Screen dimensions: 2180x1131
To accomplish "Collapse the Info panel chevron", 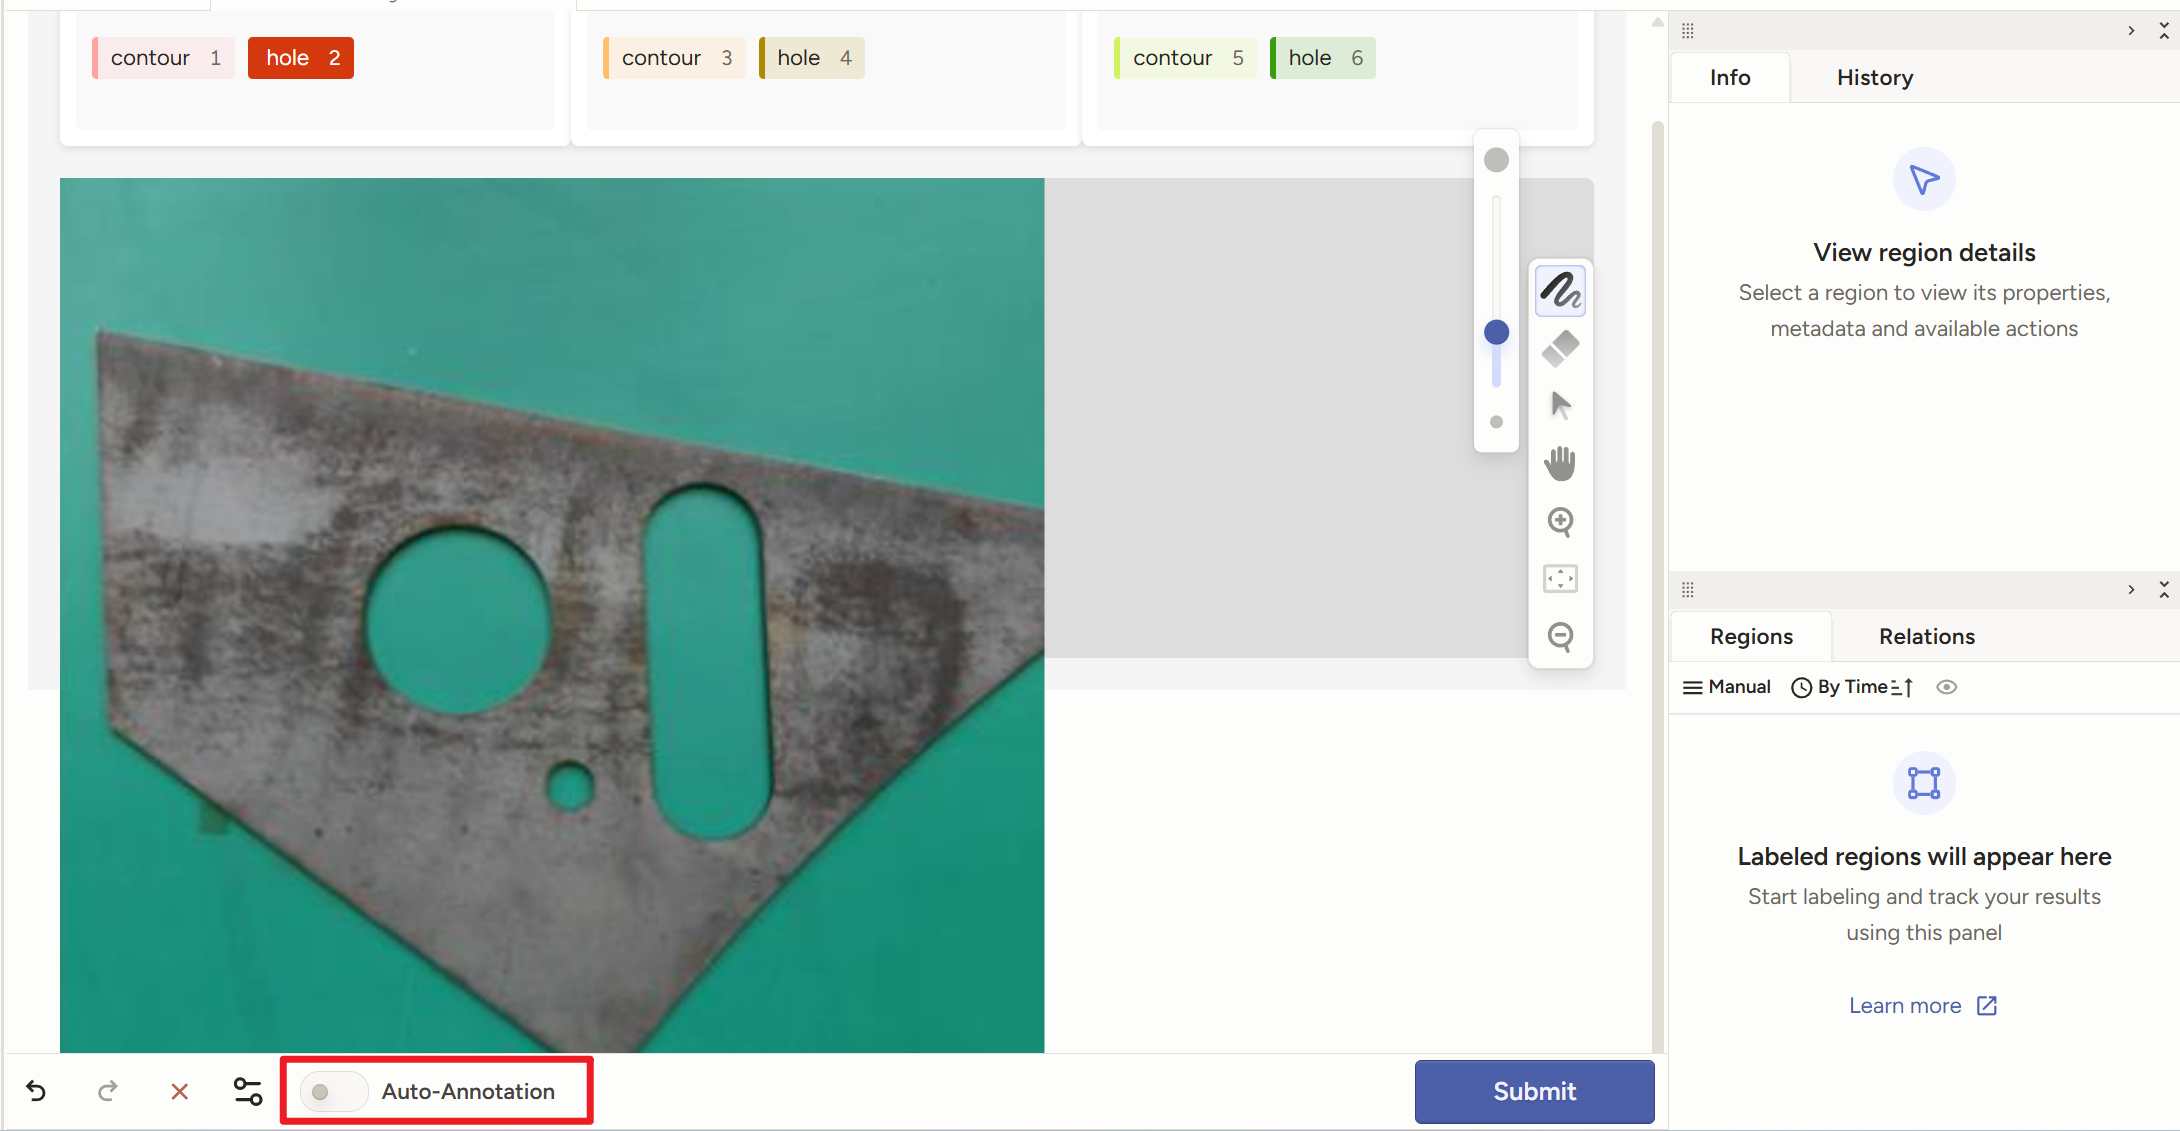I will [2131, 31].
